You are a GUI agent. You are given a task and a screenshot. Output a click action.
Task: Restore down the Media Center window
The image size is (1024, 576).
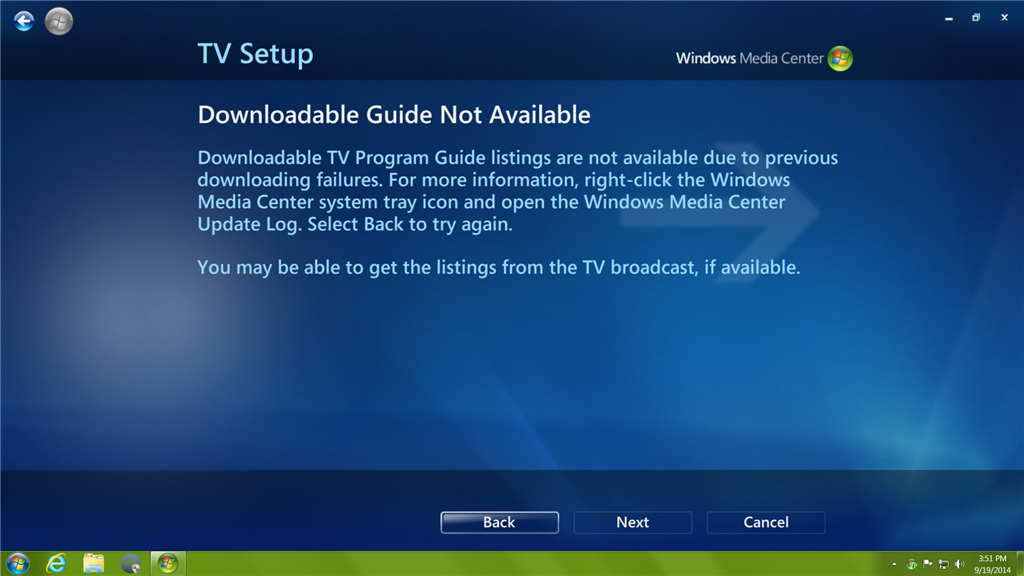click(976, 18)
